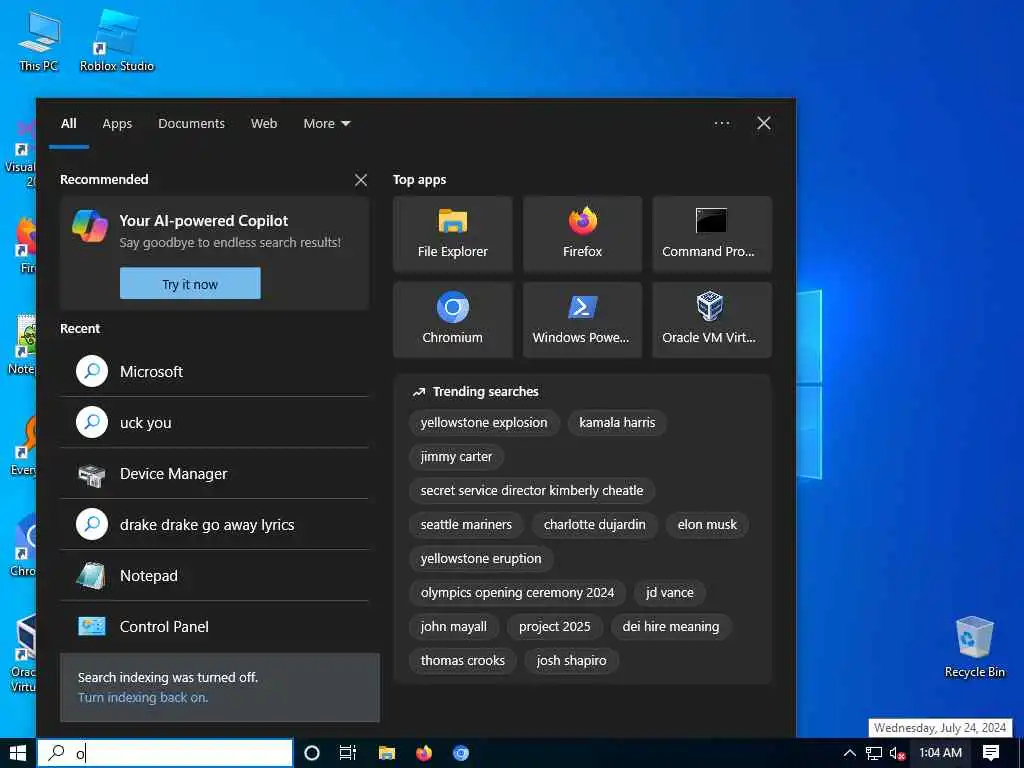Open Windows PowerShell tile
The image size is (1024, 768).
(583, 320)
